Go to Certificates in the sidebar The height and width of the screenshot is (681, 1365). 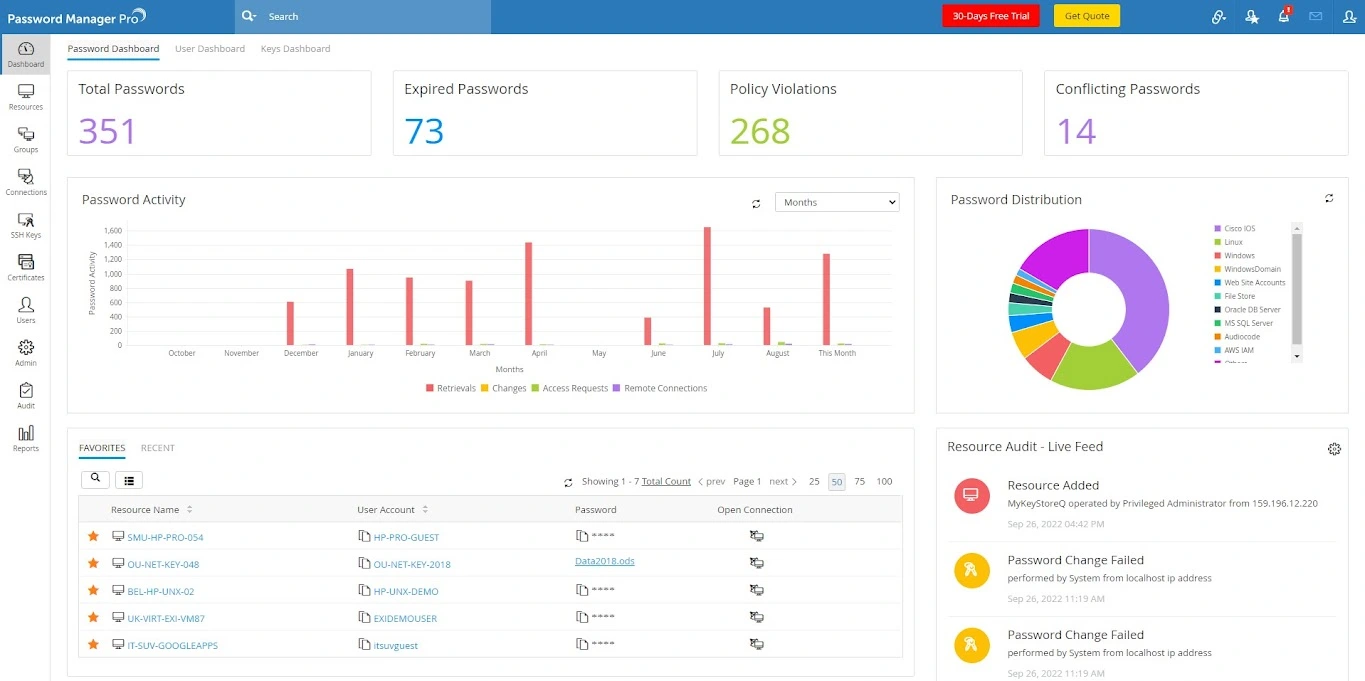click(x=25, y=267)
